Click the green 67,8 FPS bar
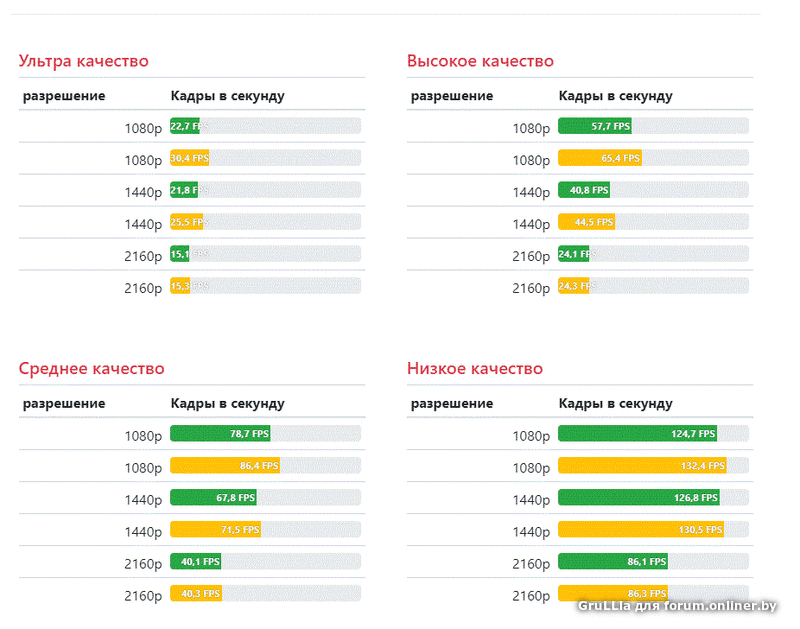This screenshot has height=629, width=800. pos(213,498)
